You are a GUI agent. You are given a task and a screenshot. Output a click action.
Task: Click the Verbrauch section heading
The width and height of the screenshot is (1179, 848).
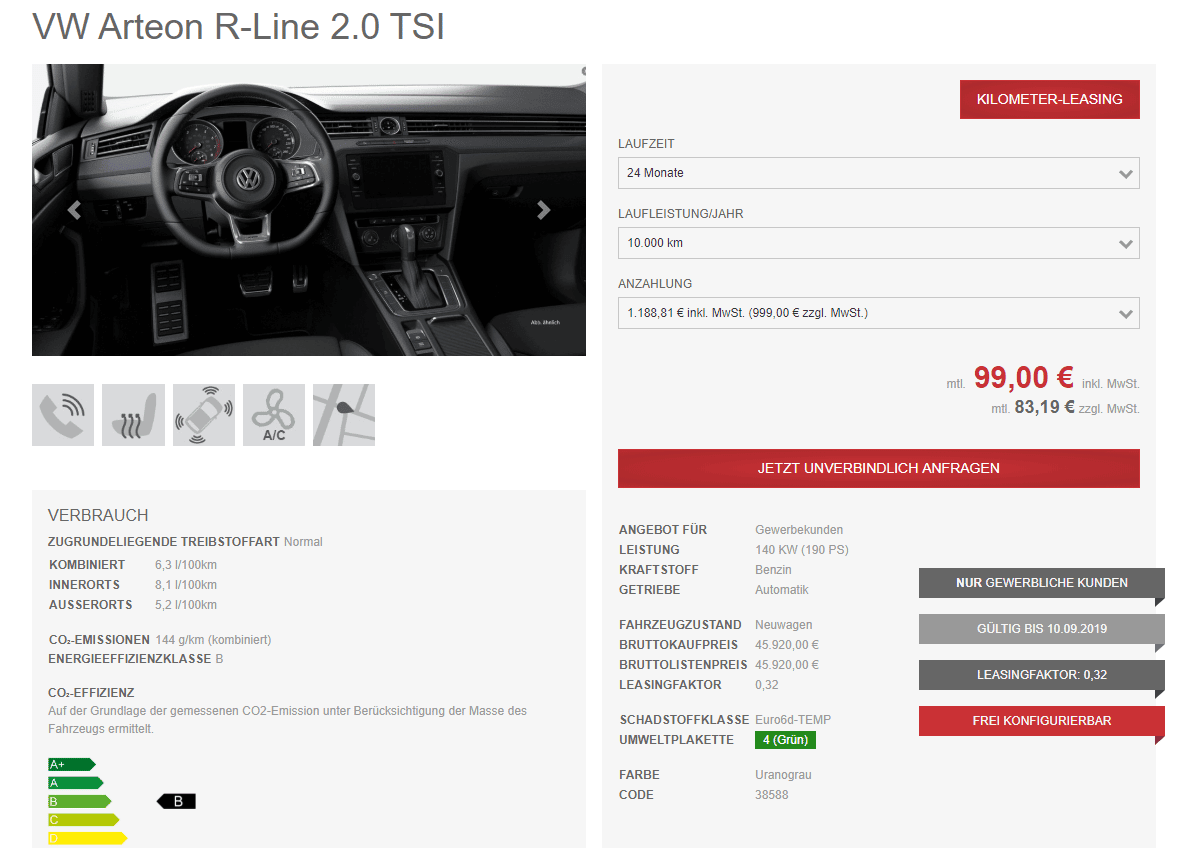coord(98,516)
